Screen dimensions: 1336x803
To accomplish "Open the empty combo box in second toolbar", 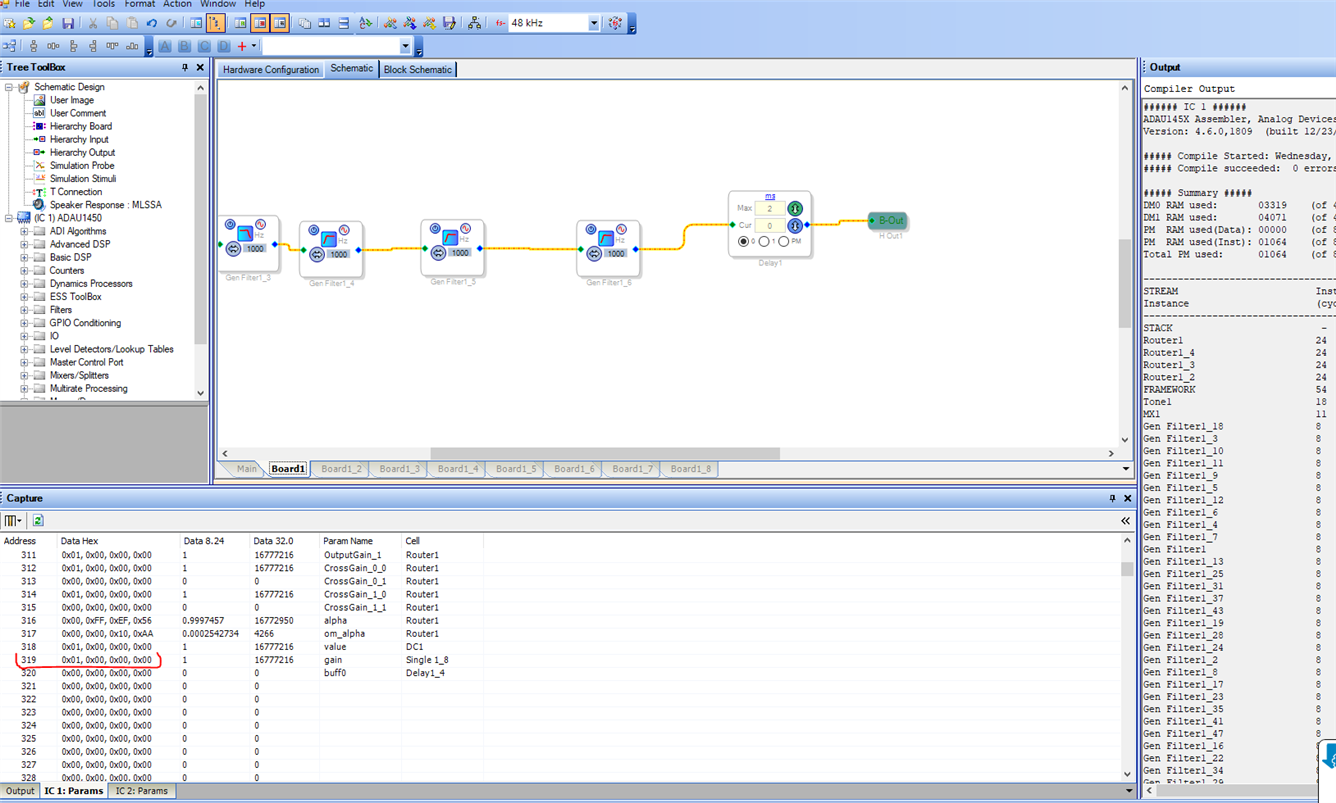I will pos(405,46).
